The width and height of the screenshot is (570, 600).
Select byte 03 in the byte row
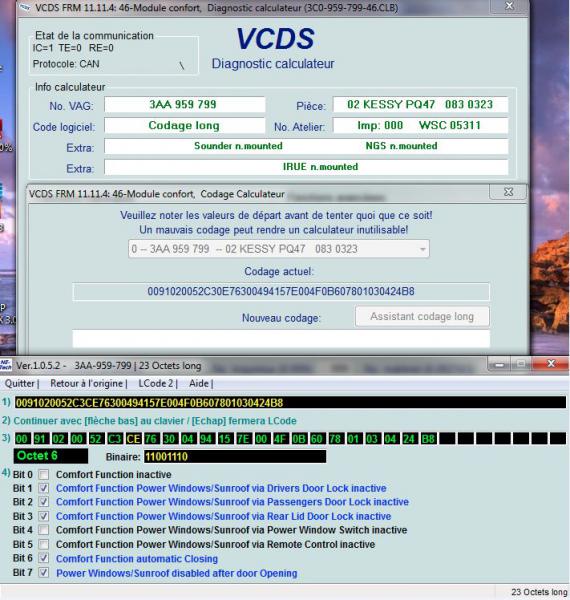click(x=372, y=439)
